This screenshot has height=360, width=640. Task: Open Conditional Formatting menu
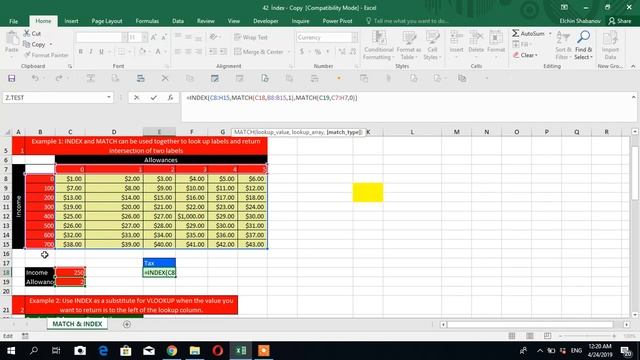378,45
